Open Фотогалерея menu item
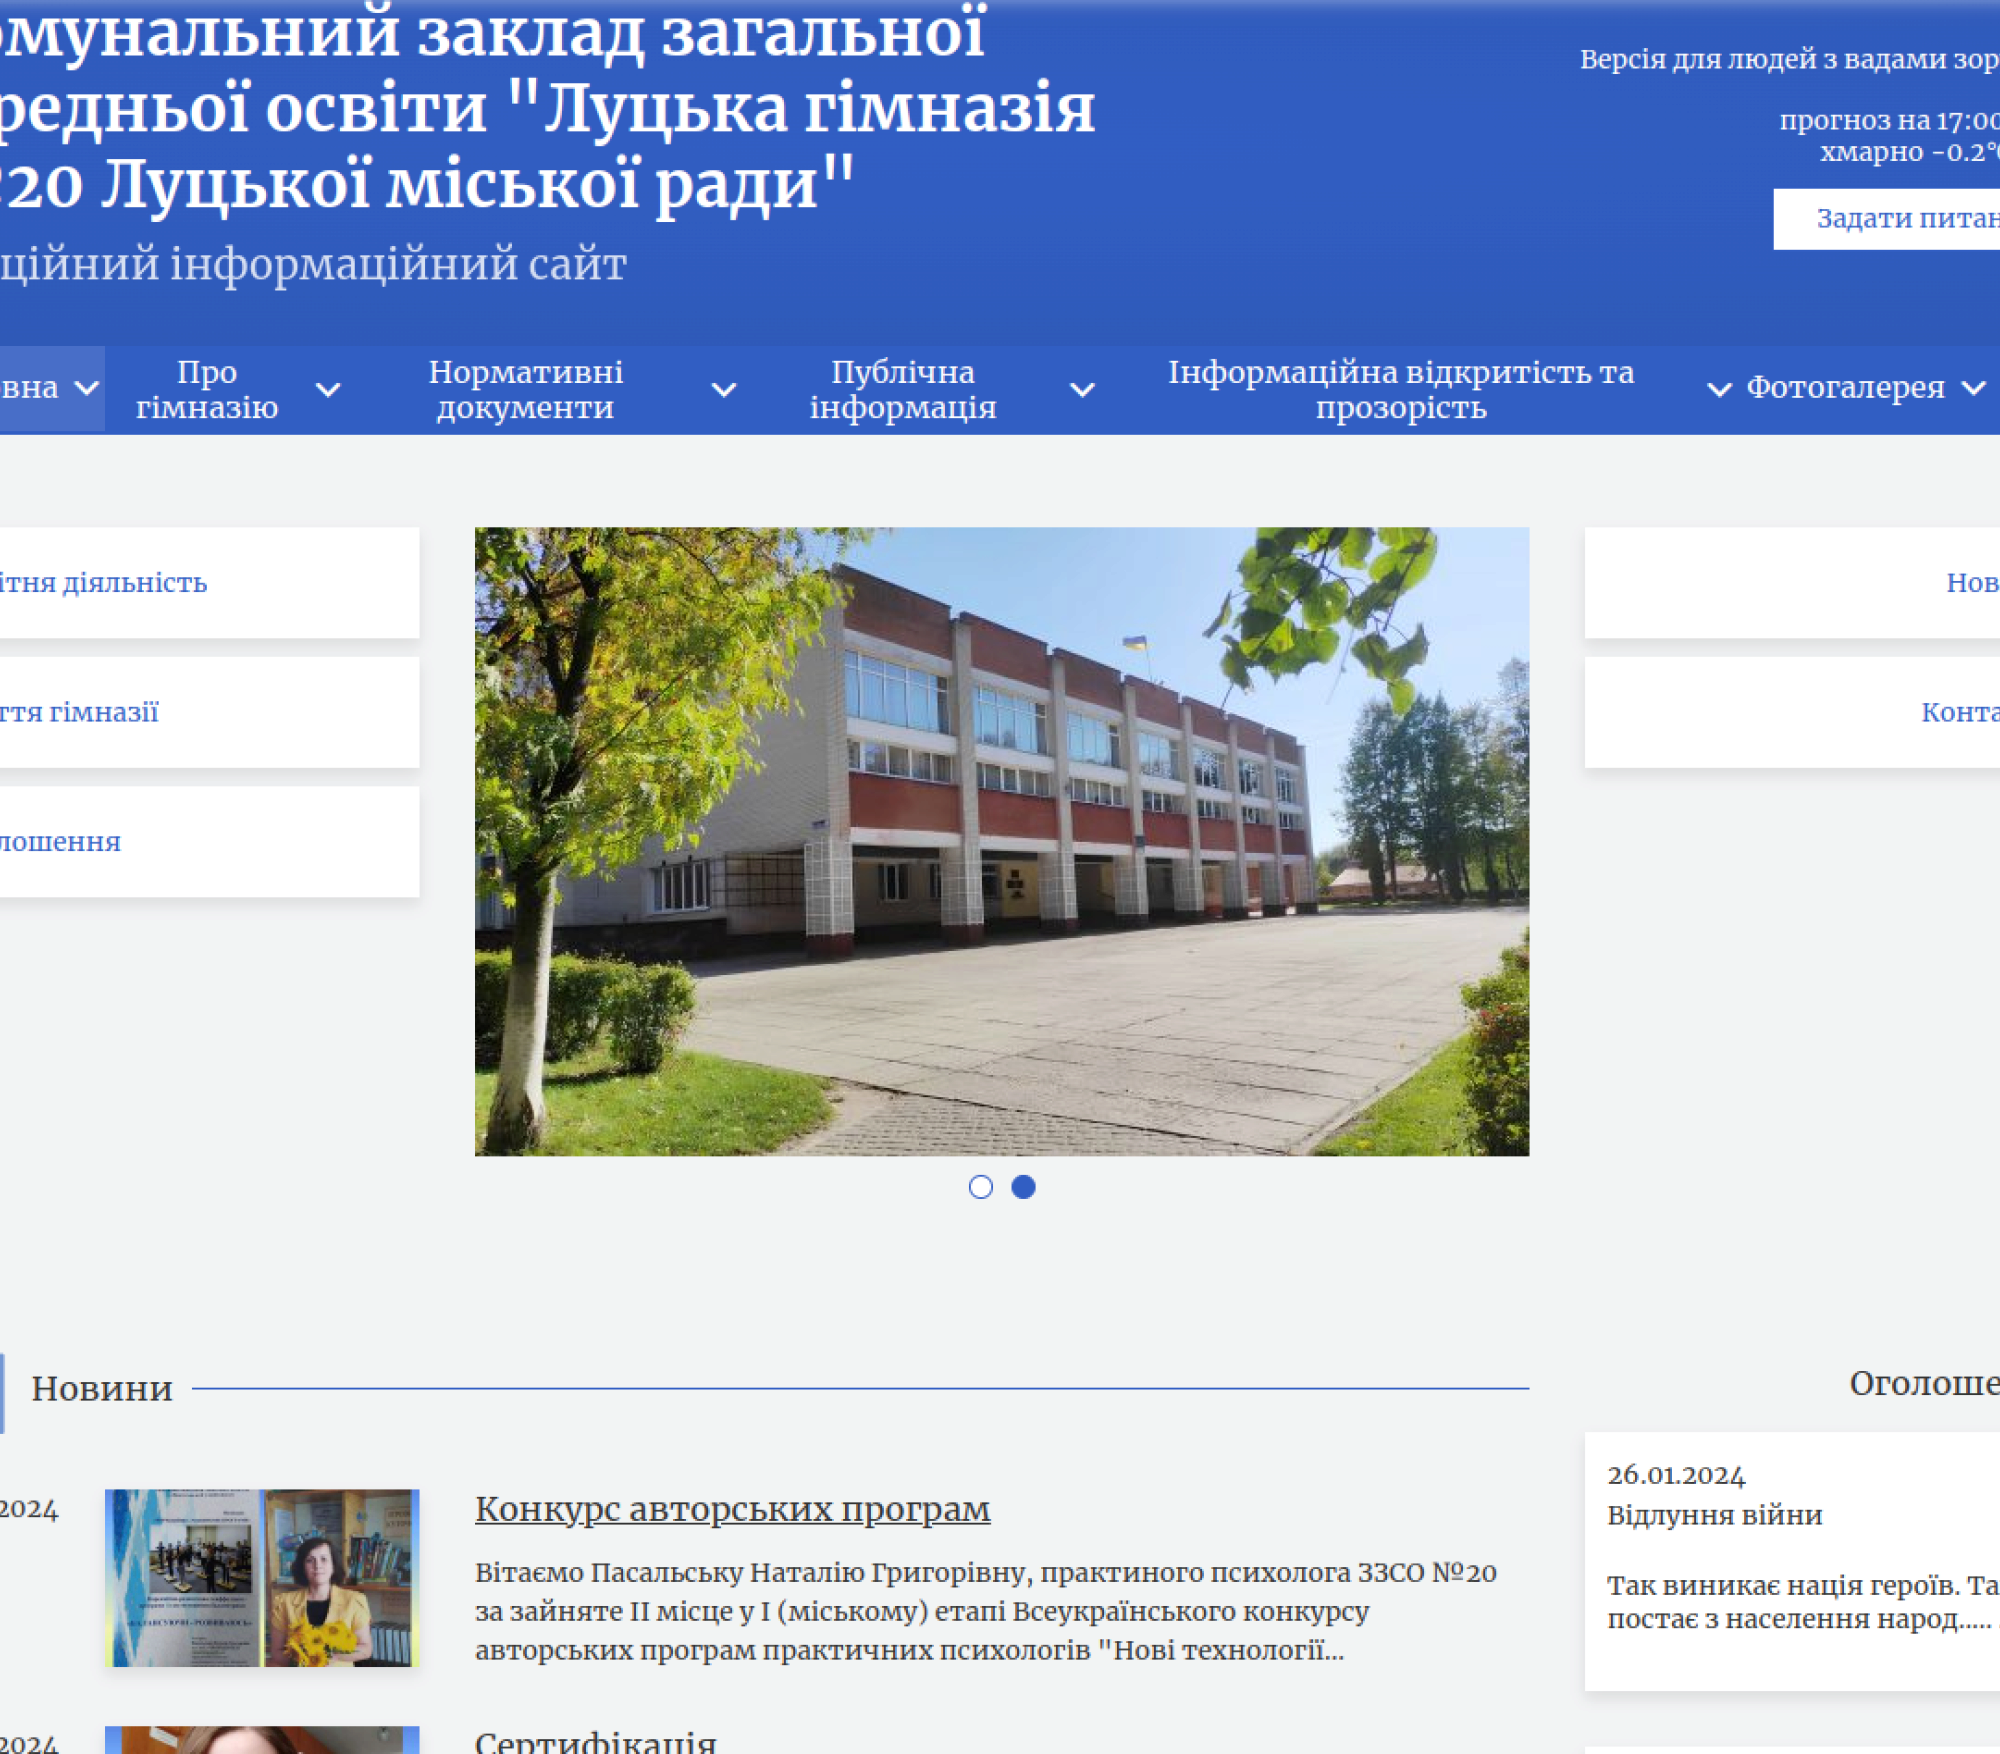Screen dimensions: 2000x1754 [x=1845, y=388]
